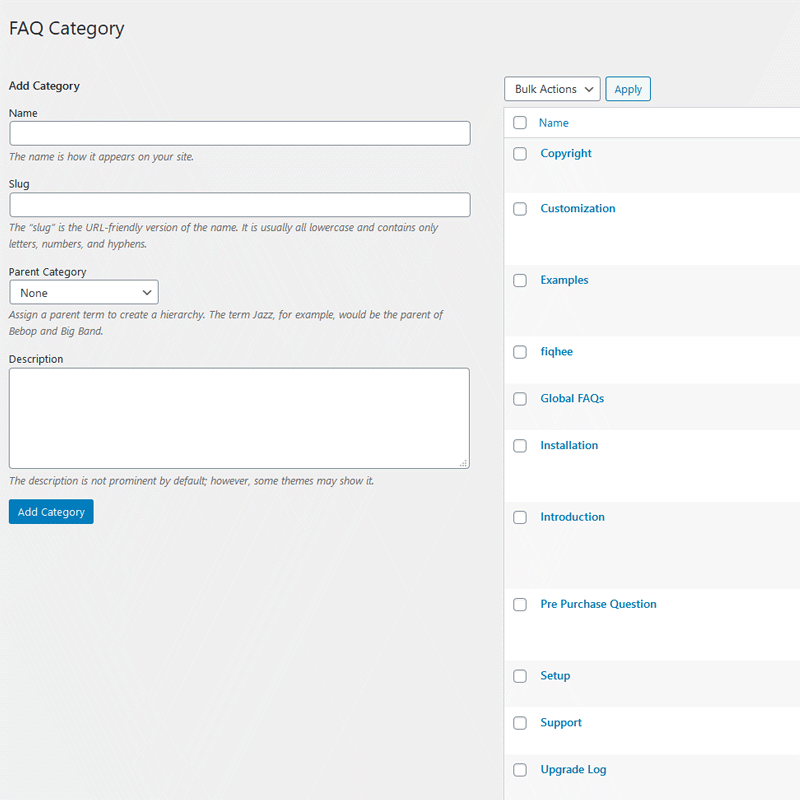The height and width of the screenshot is (800, 800).
Task: Tick the Support category checkbox
Action: coord(519,722)
